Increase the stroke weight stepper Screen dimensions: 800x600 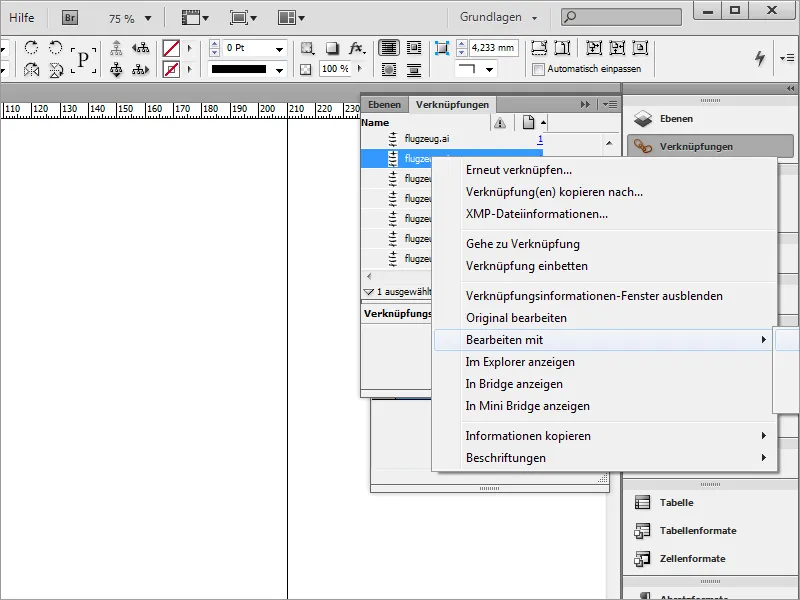pyautogui.click(x=214, y=44)
